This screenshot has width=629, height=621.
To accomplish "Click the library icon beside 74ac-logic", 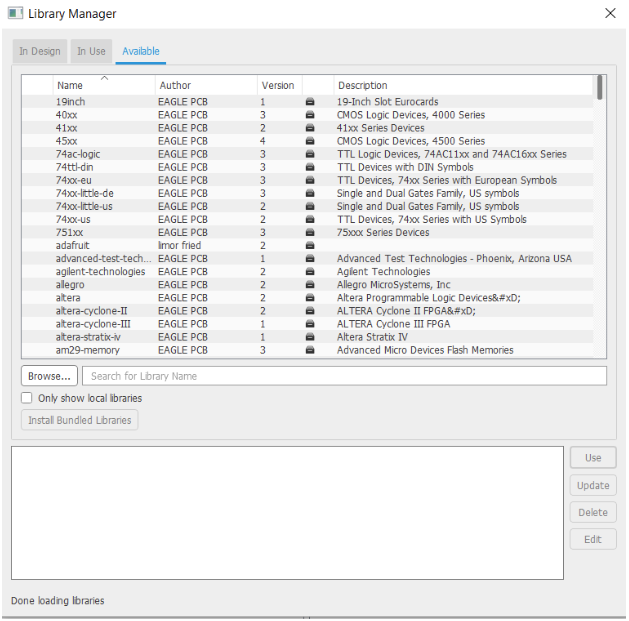I will tap(310, 155).
